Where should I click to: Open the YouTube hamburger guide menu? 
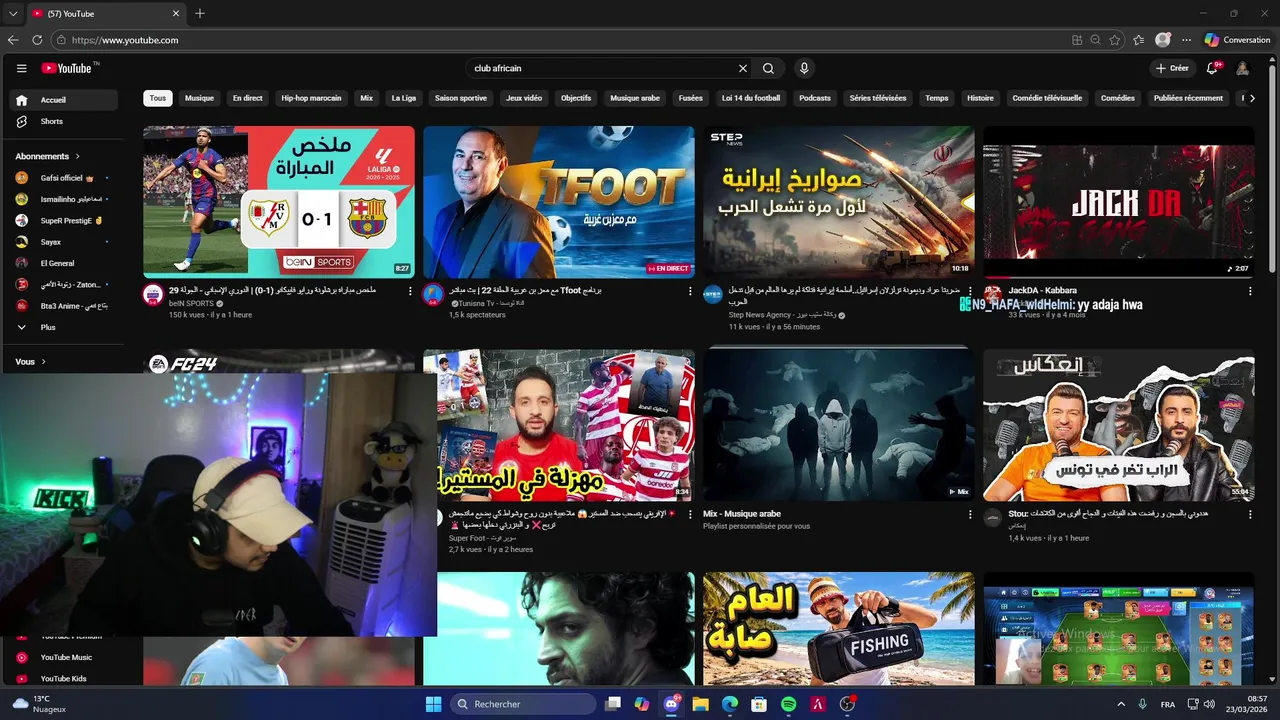pos(21,68)
